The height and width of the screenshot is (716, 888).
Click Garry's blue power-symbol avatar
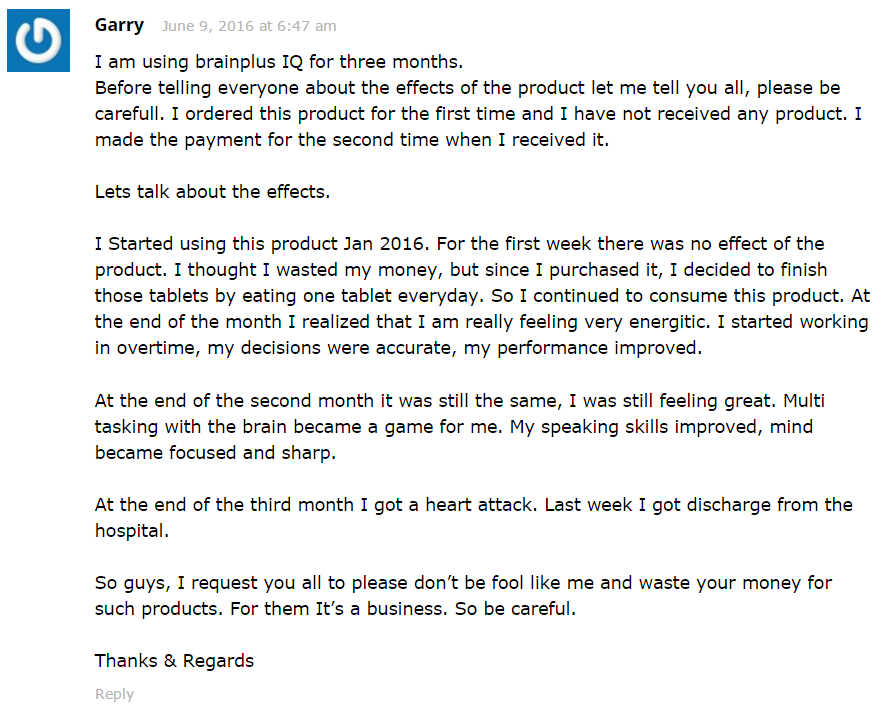39,40
